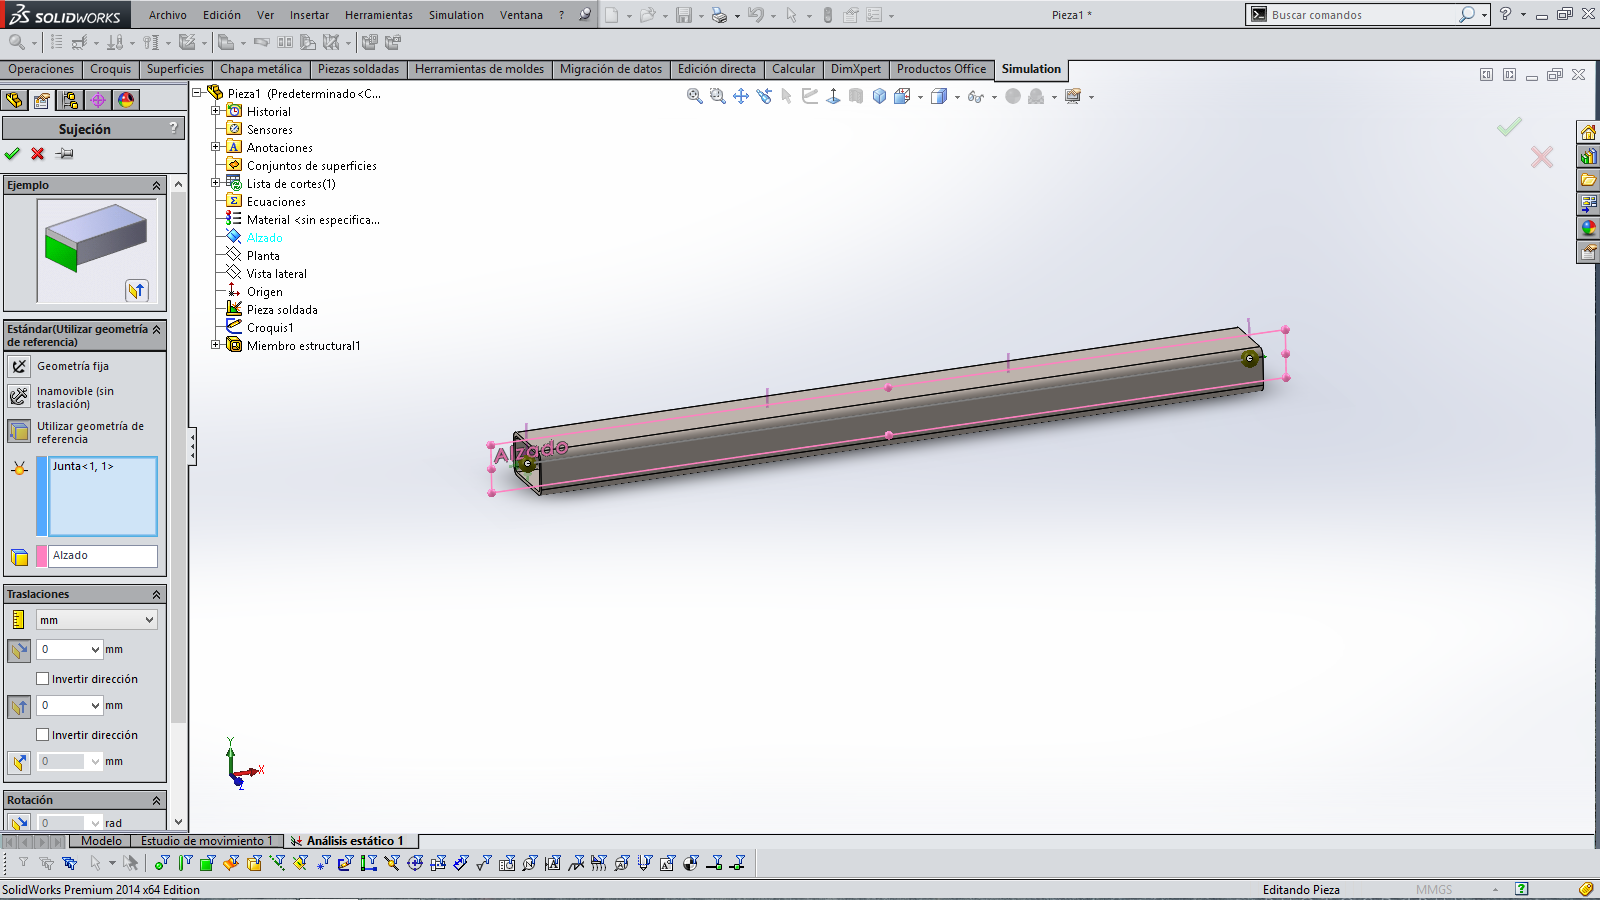Viewport: 1600px width, 900px height.
Task: Open SolidWorks Resources home icon in task pane
Action: pyautogui.click(x=1588, y=132)
